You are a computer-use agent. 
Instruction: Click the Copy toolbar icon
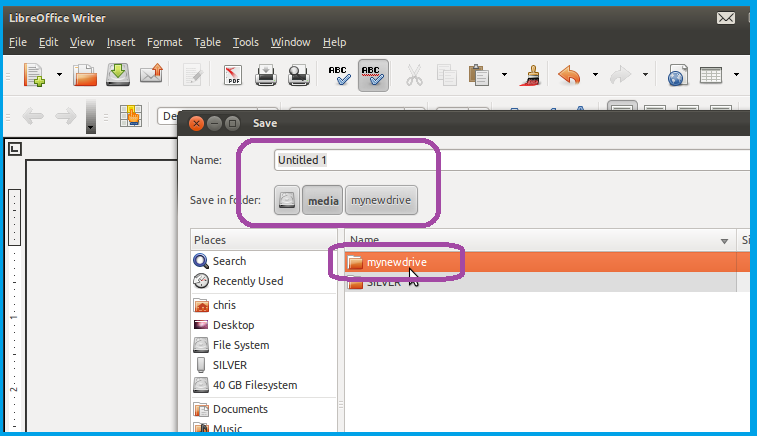pos(447,75)
